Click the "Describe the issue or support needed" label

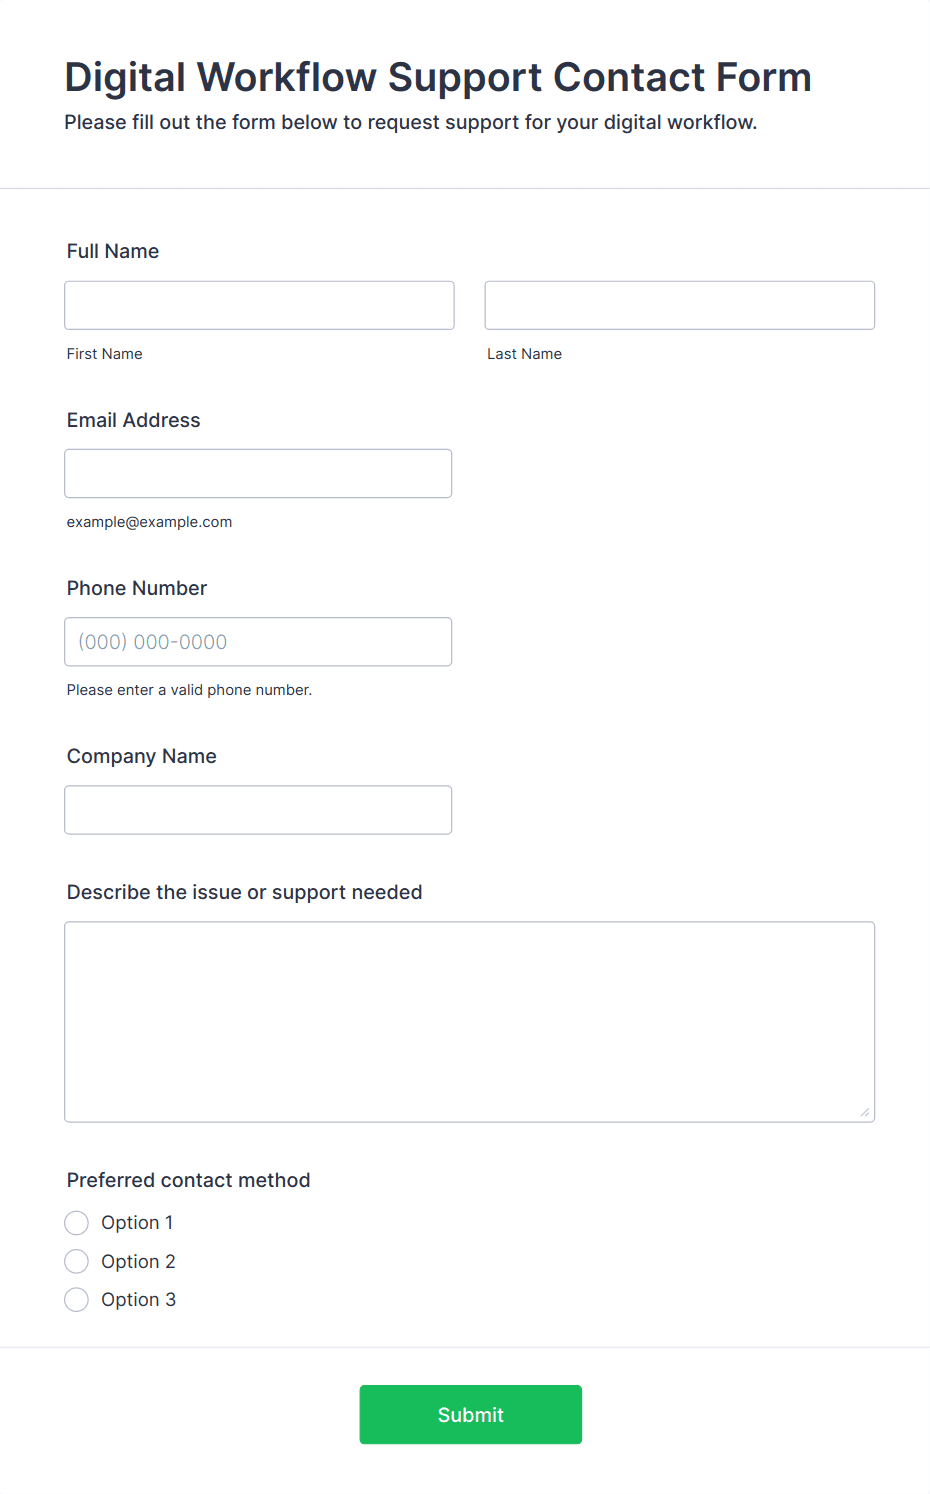(245, 892)
